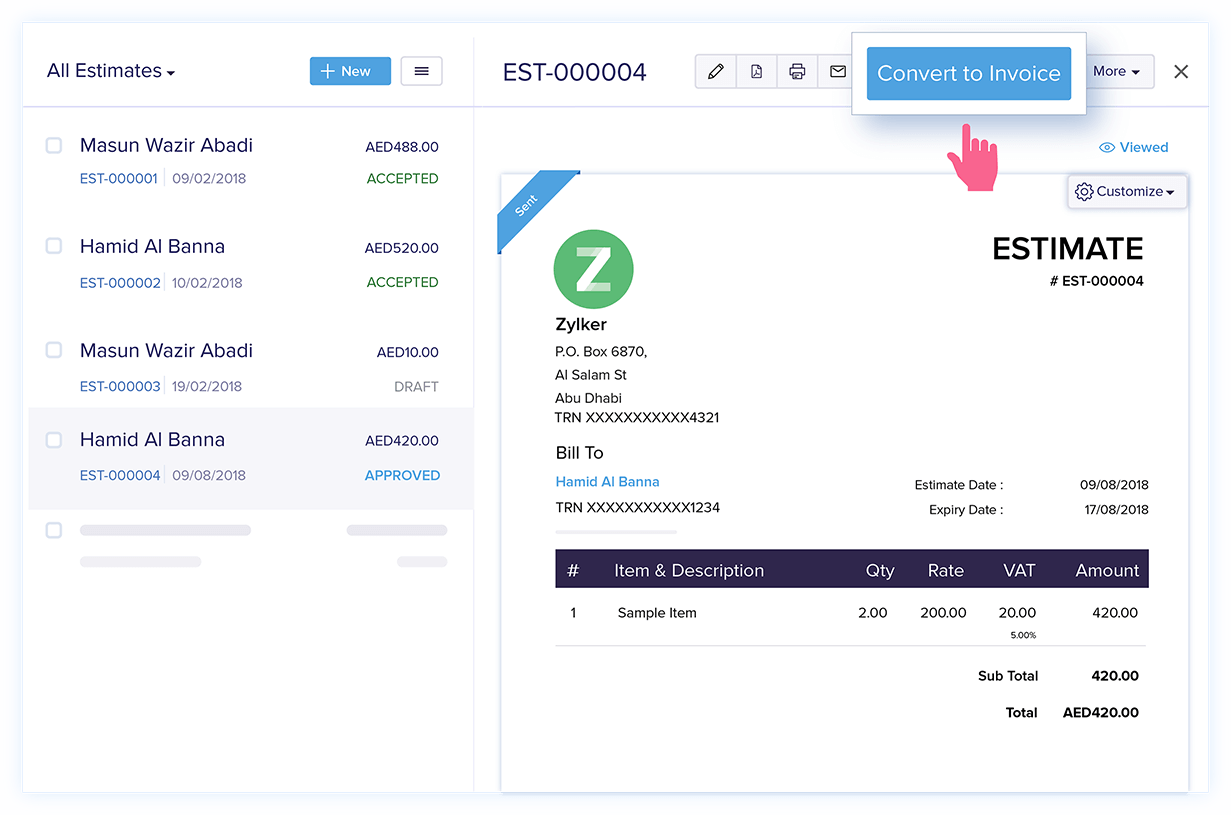Create a new estimate with + New
The height and width of the screenshot is (815, 1231).
click(x=350, y=71)
